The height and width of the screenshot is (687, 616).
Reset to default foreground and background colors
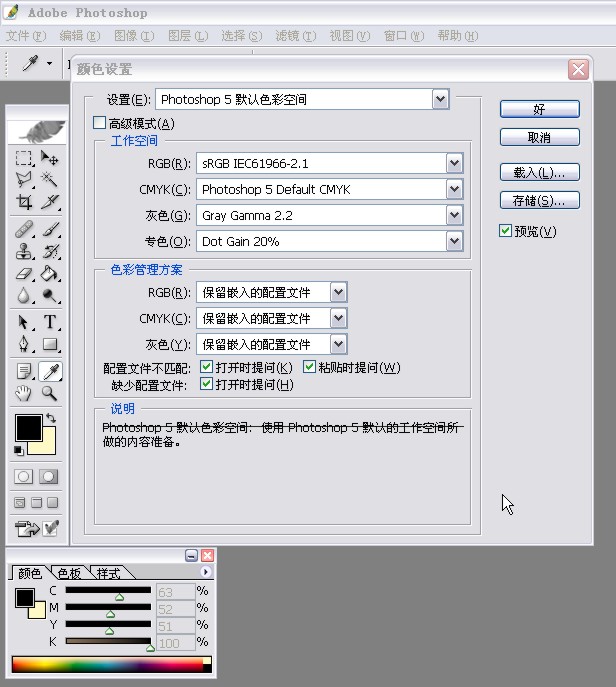18,450
